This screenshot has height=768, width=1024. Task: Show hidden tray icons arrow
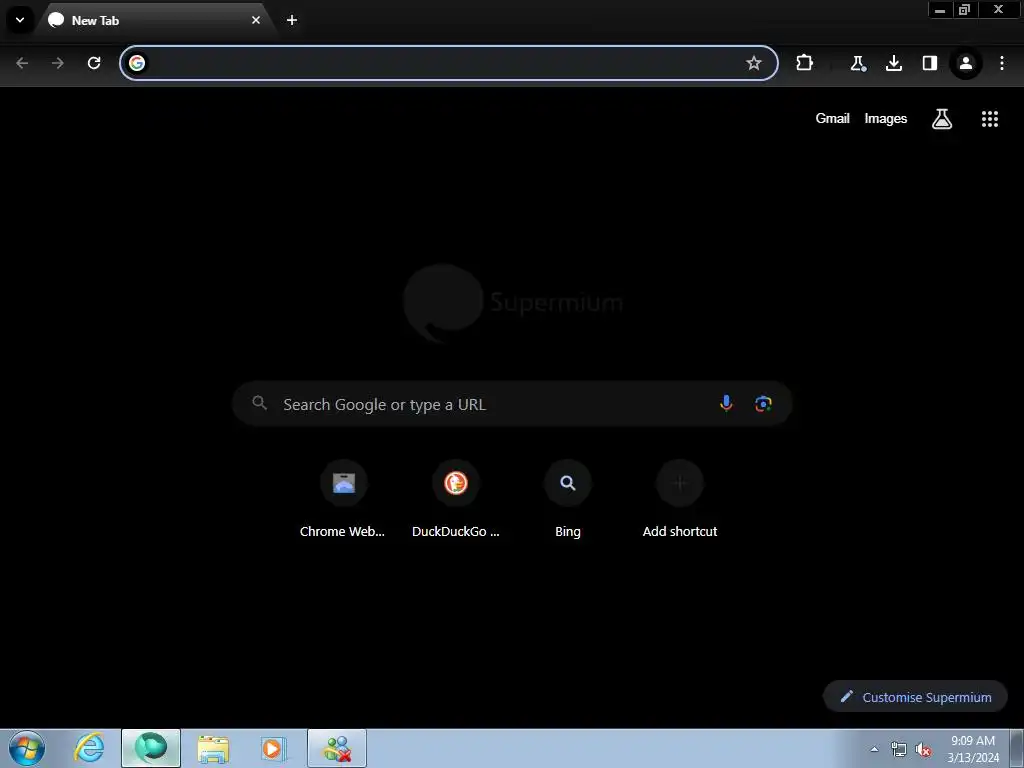(x=874, y=749)
